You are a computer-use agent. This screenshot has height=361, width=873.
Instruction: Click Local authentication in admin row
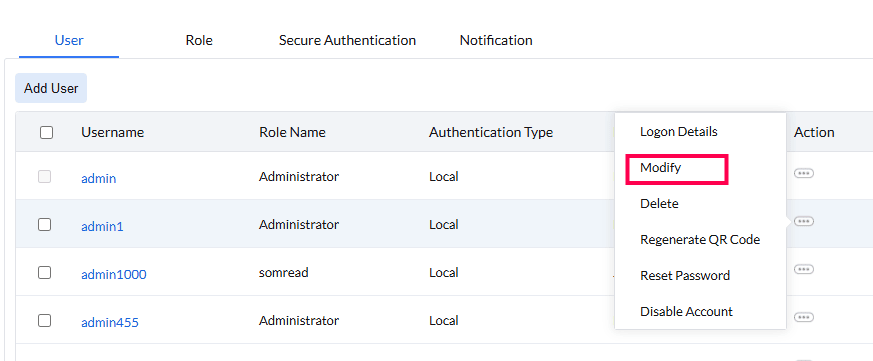tap(444, 177)
